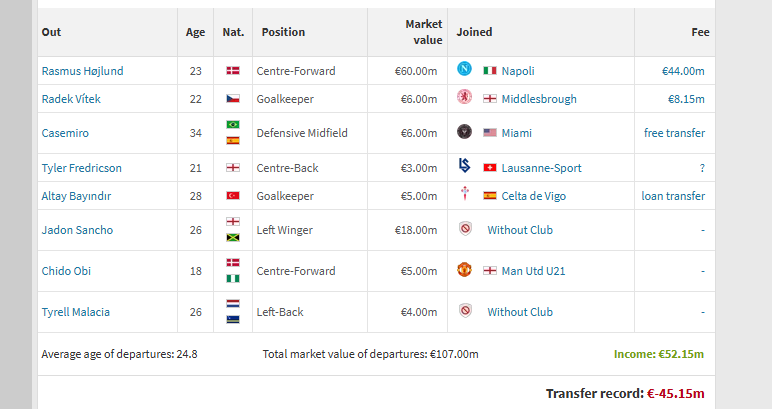Click the Inter Miami club crest
Viewport: 772px width, 409px height.
click(464, 132)
